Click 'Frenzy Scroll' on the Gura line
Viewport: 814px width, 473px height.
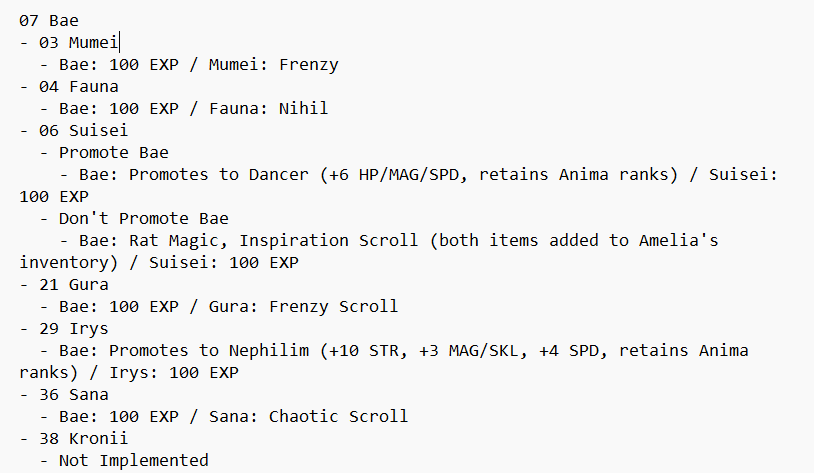pyautogui.click(x=334, y=306)
